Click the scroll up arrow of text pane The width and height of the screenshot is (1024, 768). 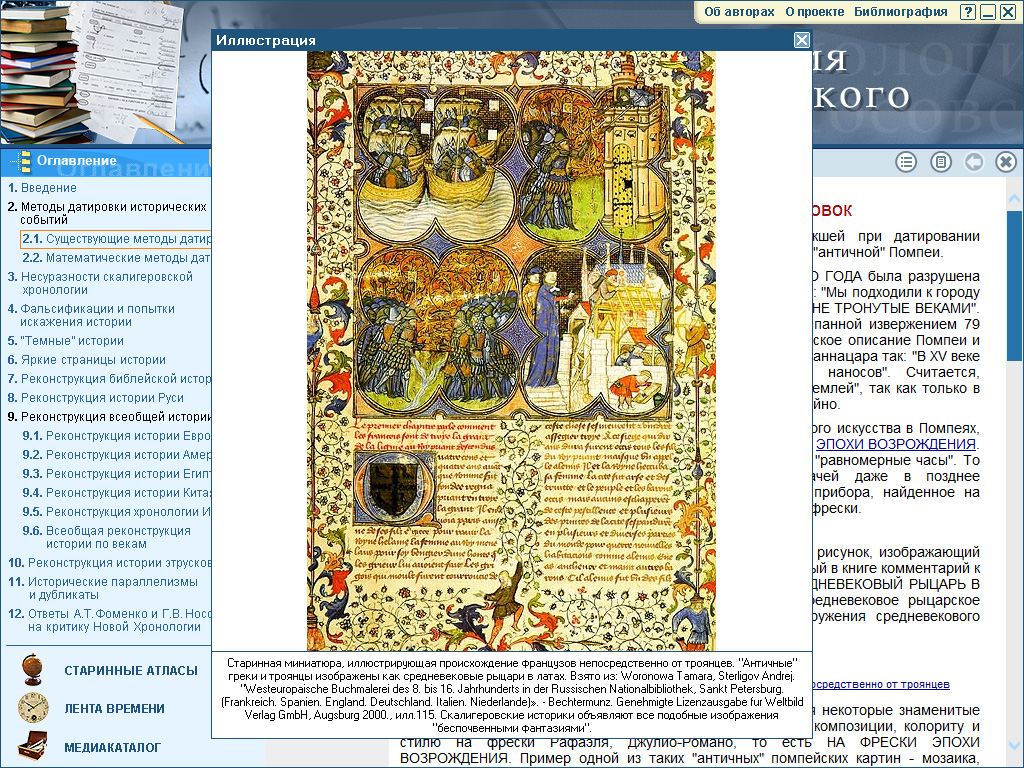1014,198
